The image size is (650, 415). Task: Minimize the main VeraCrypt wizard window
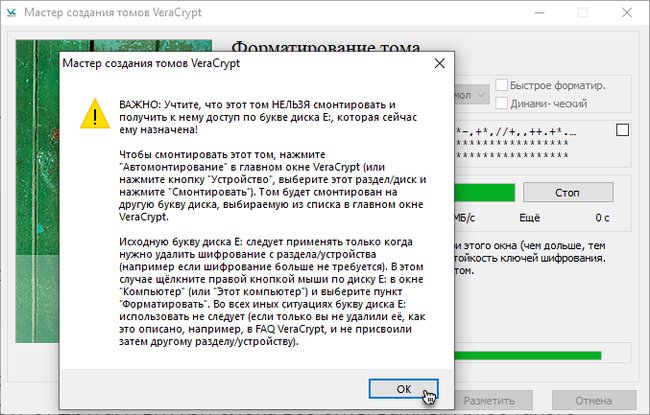coord(539,13)
